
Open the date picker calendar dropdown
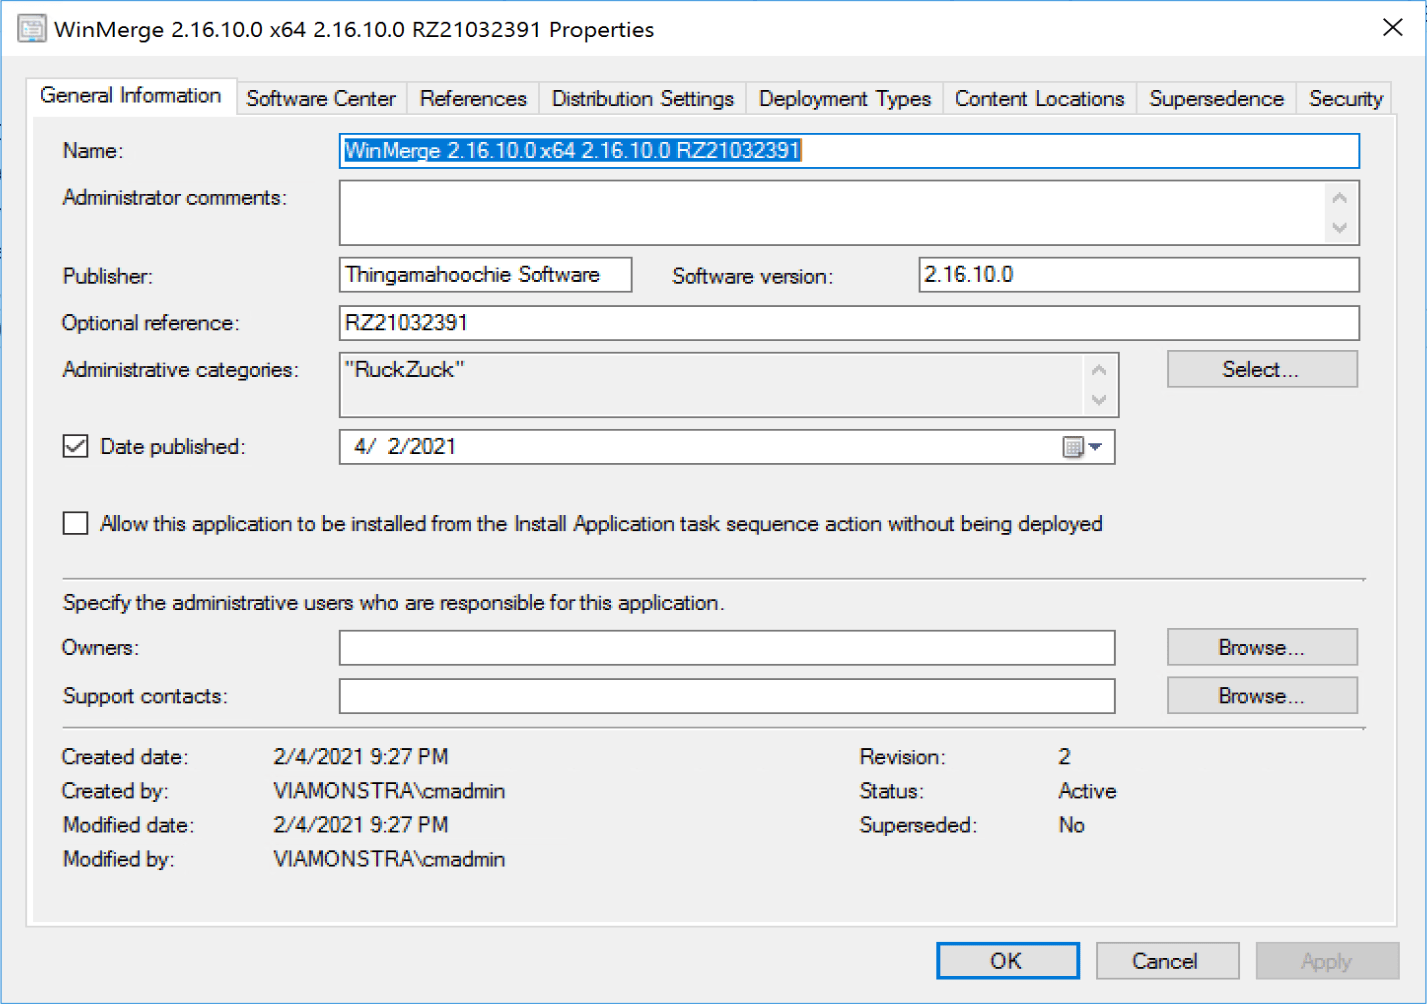(x=1095, y=447)
